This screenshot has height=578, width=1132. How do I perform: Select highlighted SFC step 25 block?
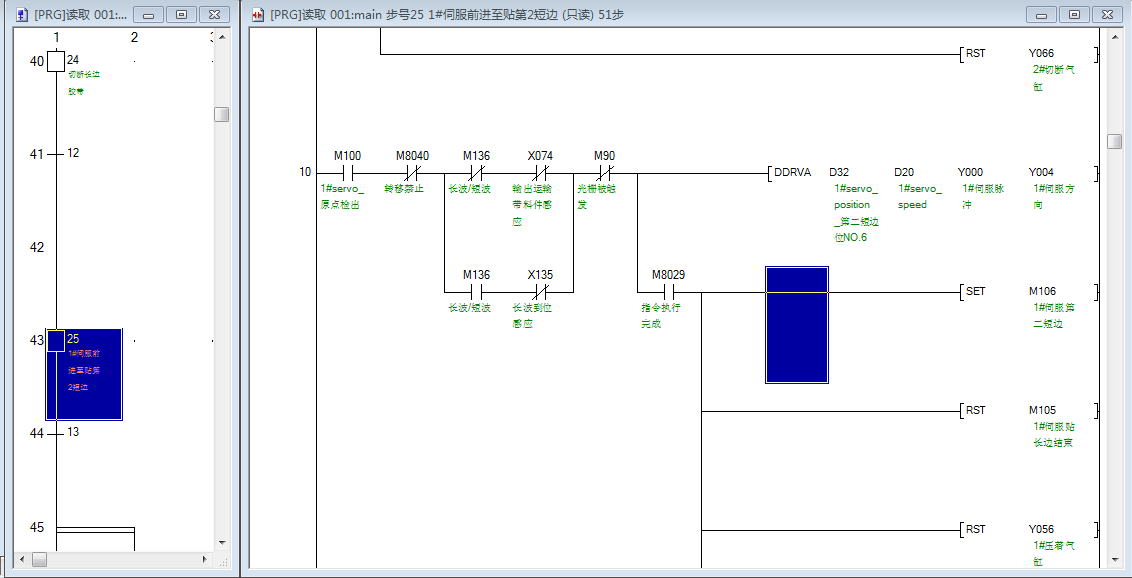84,373
